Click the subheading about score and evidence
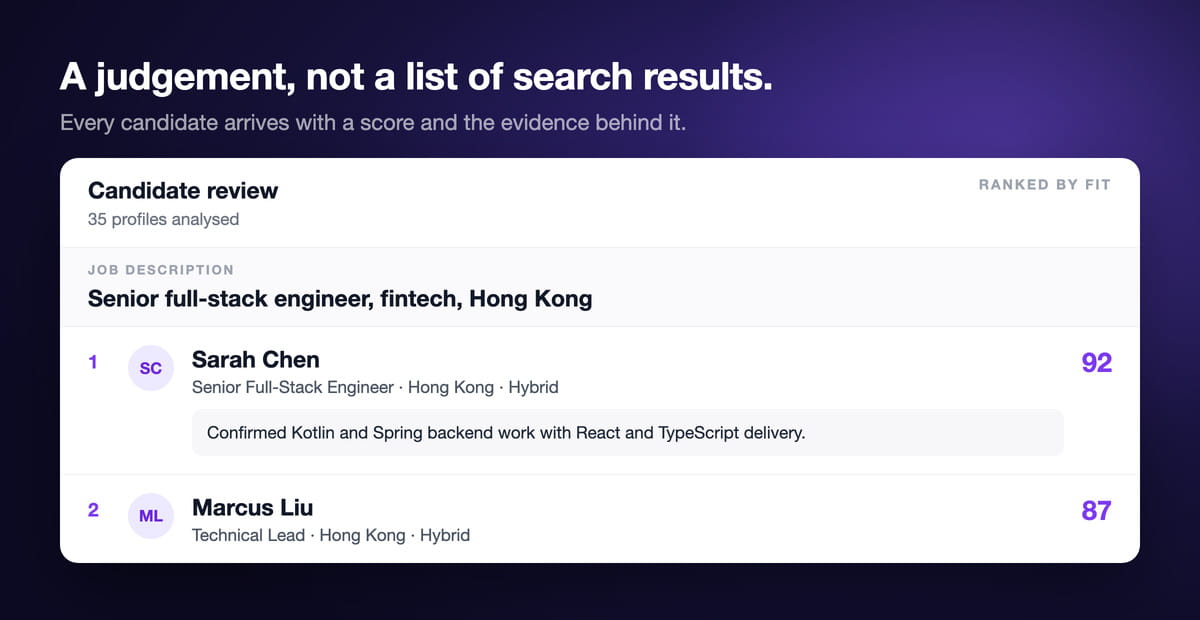This screenshot has width=1200, height=620. click(x=373, y=124)
